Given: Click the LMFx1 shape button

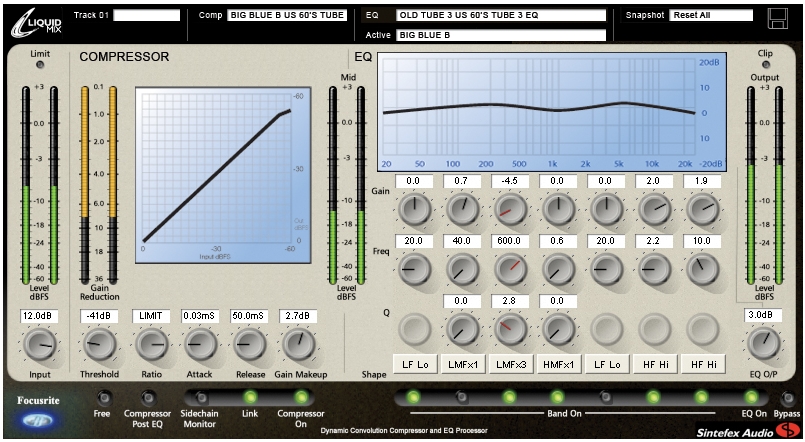Looking at the screenshot, I should tap(463, 364).
